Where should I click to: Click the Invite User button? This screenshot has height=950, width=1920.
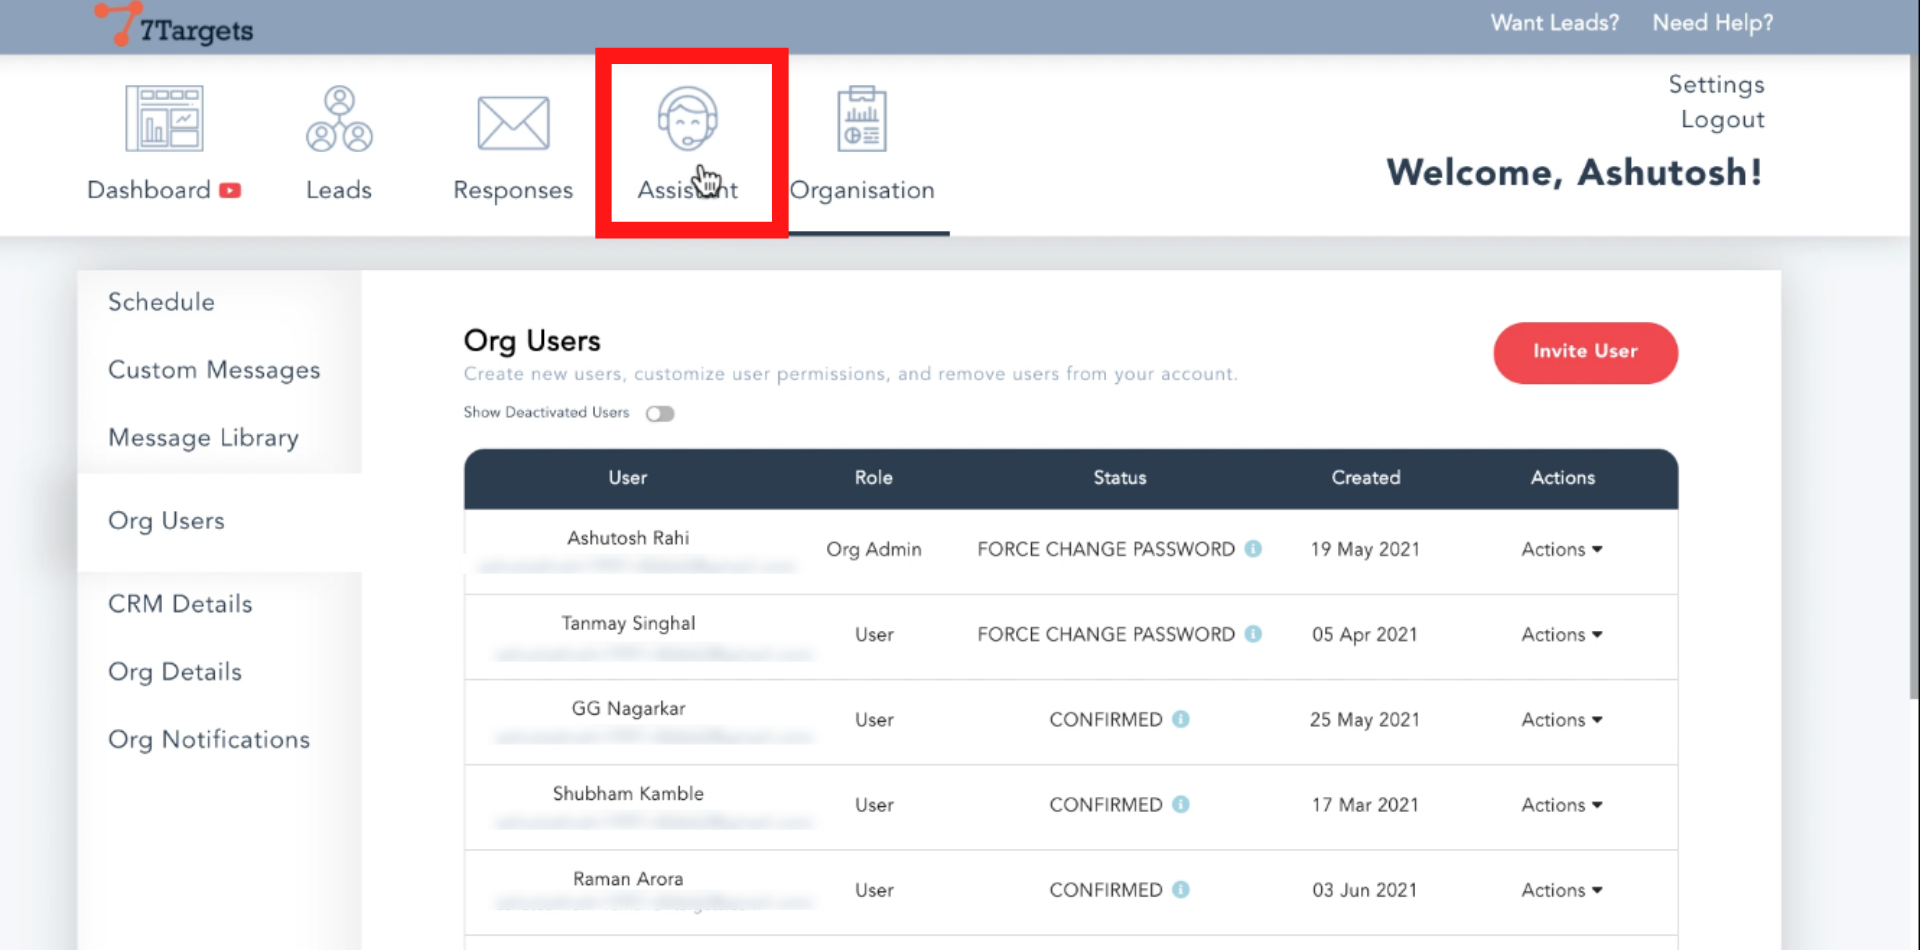[1585, 352]
